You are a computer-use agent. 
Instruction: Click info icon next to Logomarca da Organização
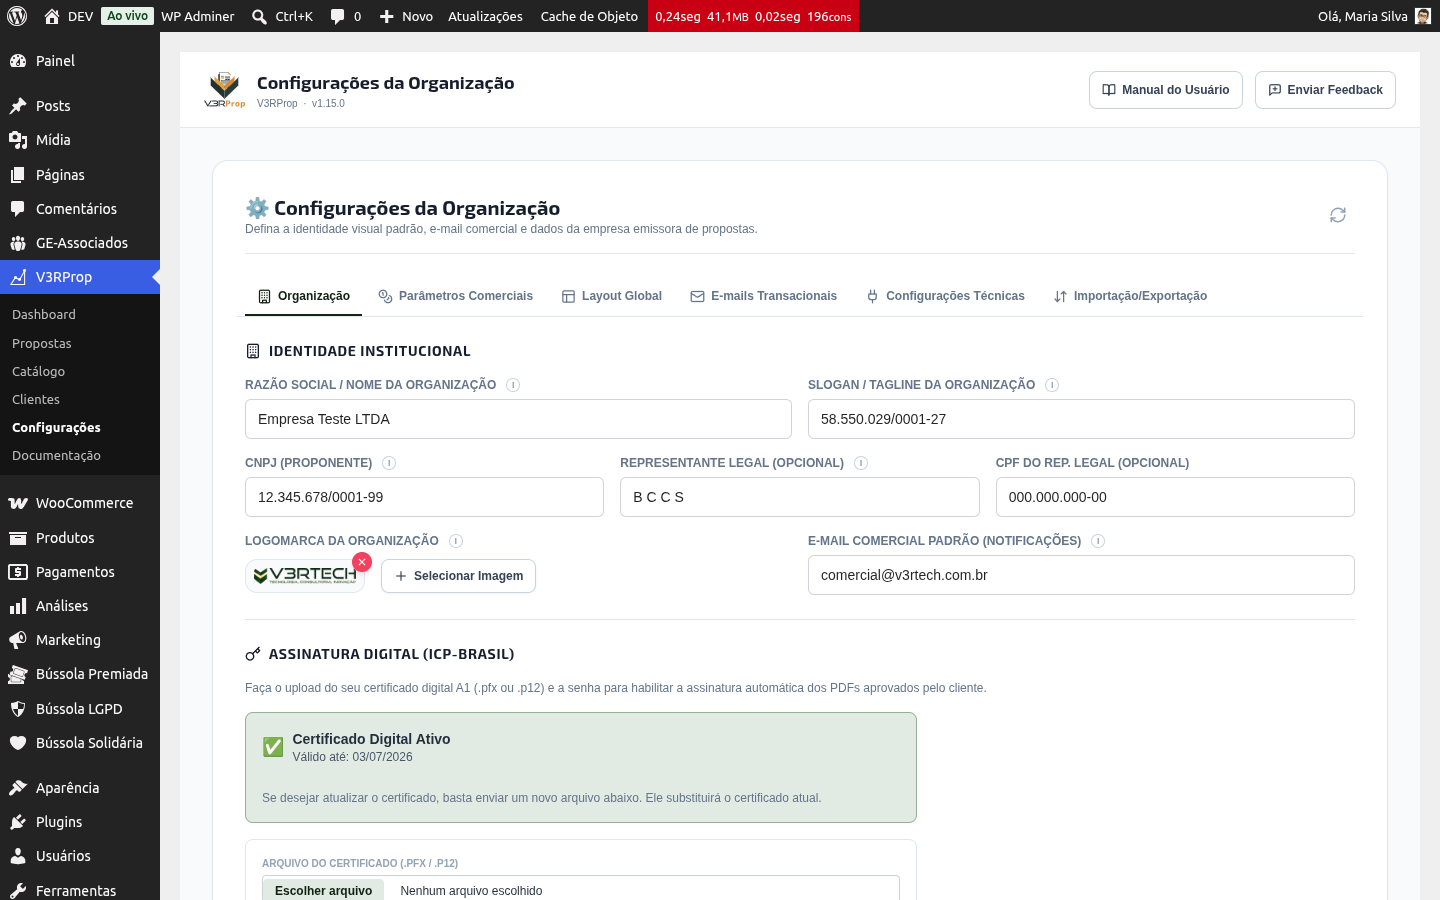[x=456, y=541]
